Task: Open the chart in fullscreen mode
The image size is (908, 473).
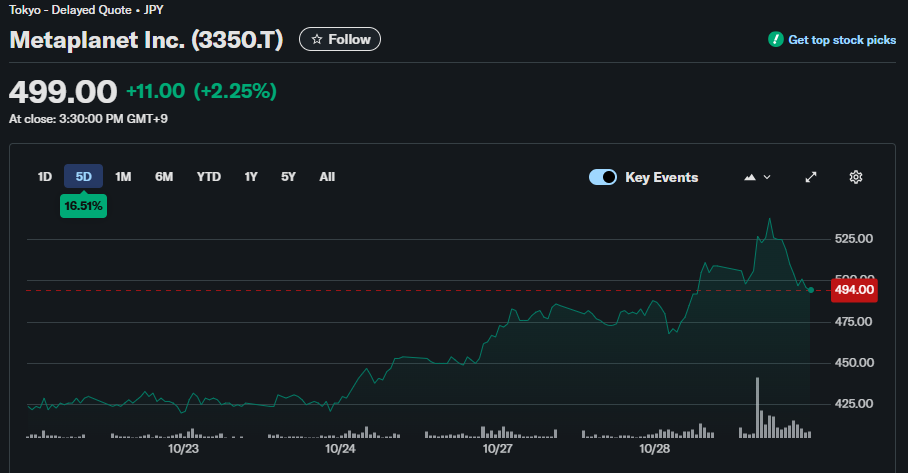Action: (811, 177)
